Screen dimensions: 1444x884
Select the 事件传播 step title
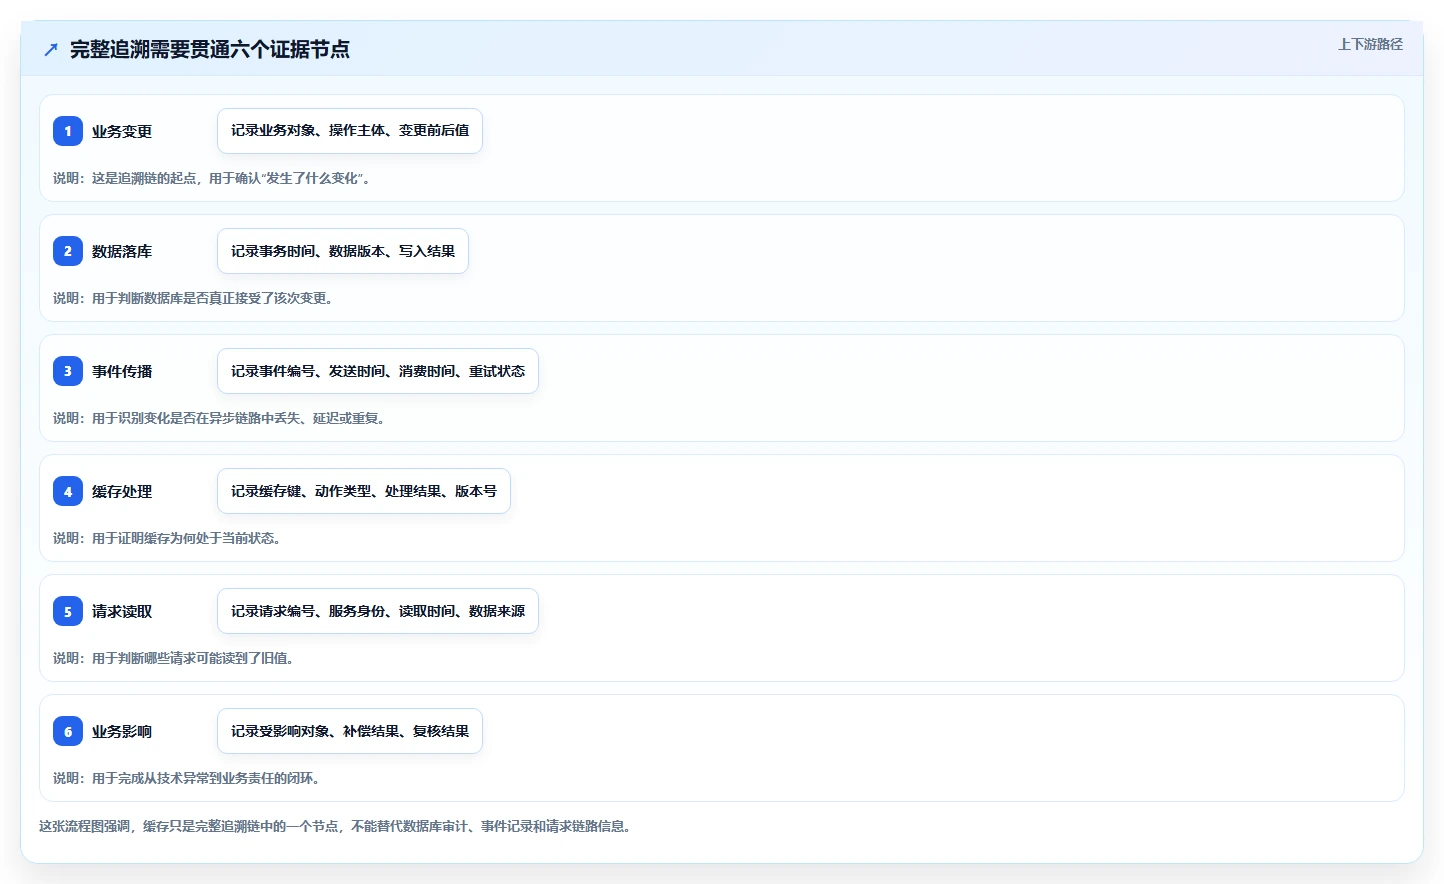click(122, 371)
